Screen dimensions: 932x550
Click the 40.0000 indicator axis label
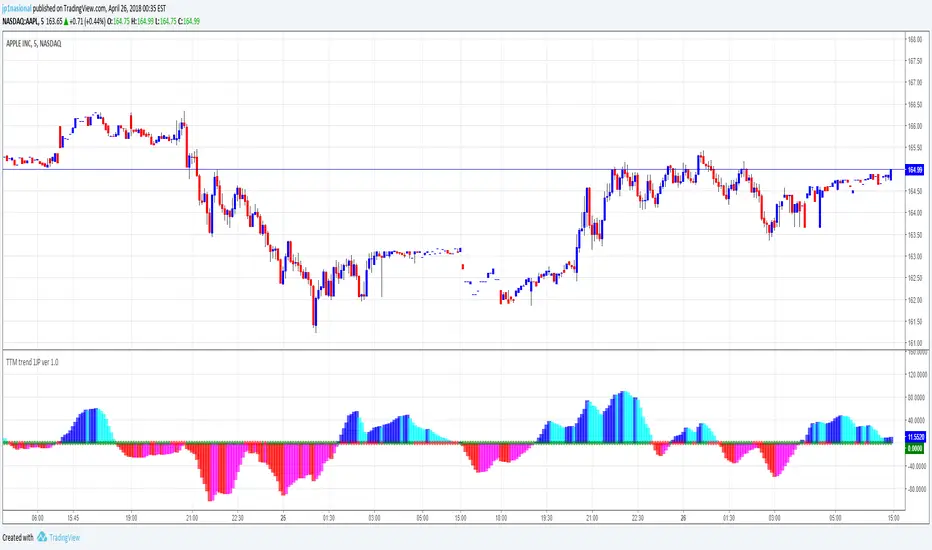[x=917, y=421]
